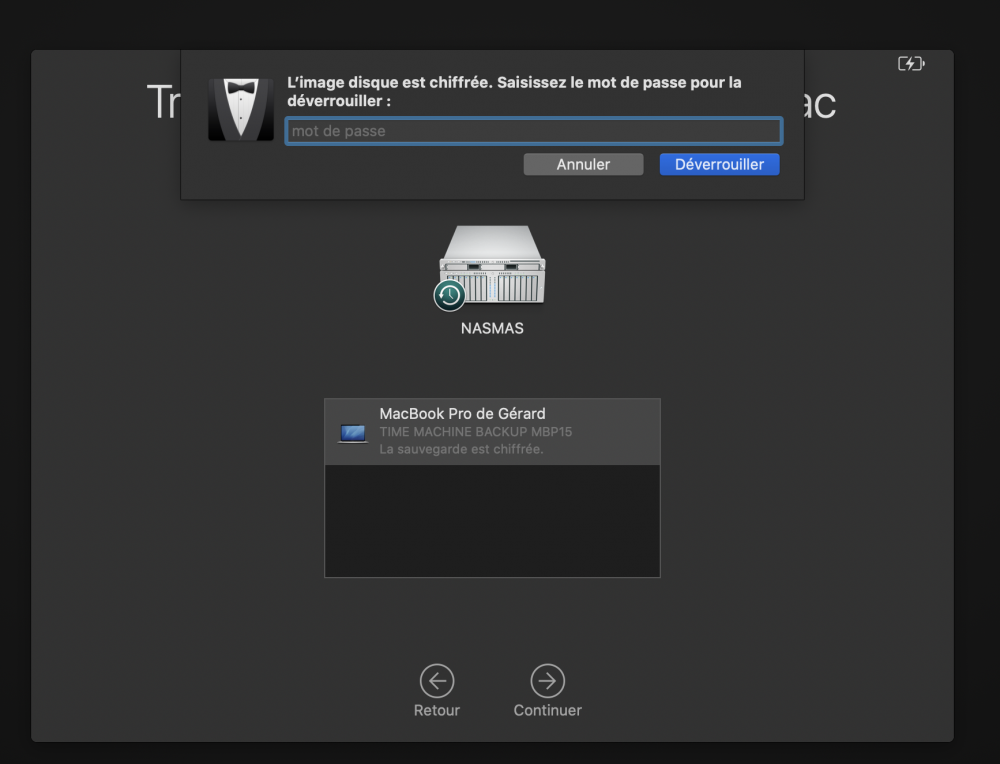
Task: Click the MacBook laptop icon in list
Action: [353, 434]
